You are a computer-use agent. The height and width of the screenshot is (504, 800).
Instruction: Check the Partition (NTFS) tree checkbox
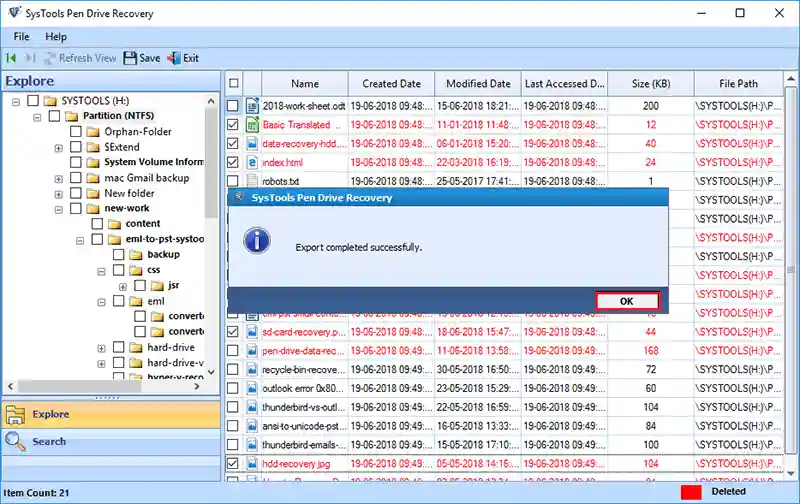54,116
